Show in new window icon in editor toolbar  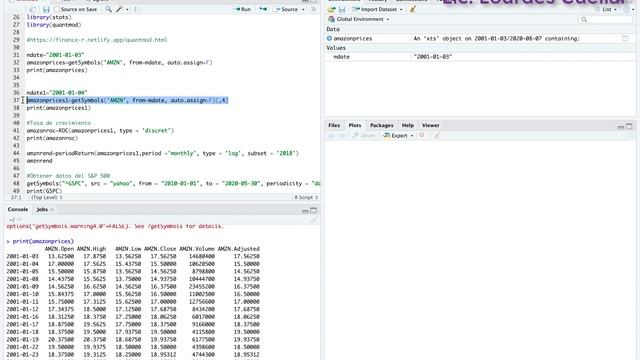pos(33,9)
